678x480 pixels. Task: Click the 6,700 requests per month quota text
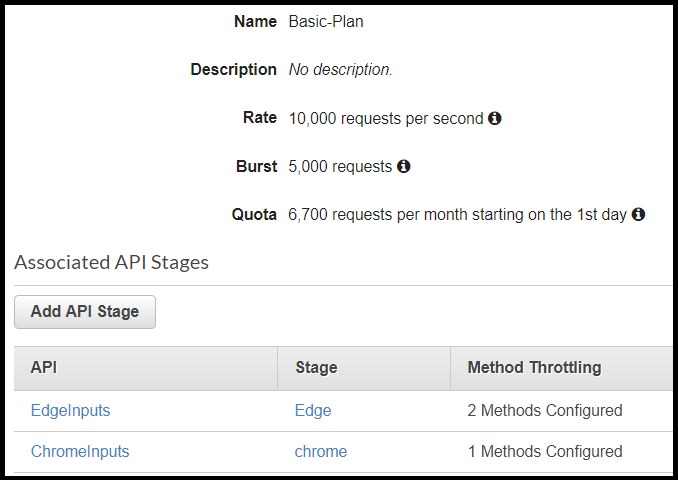click(458, 214)
